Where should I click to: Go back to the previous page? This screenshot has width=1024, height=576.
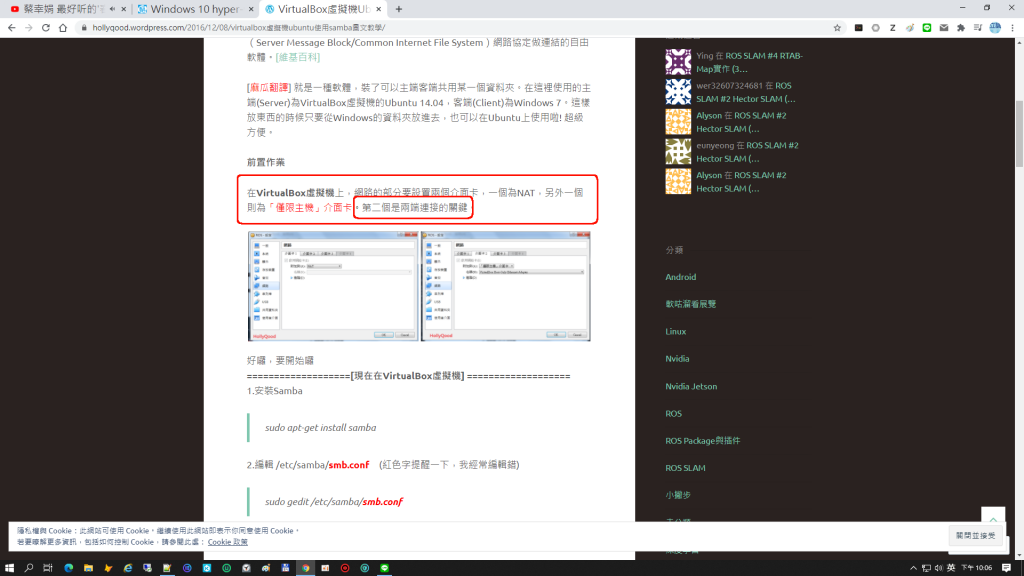tap(11, 27)
